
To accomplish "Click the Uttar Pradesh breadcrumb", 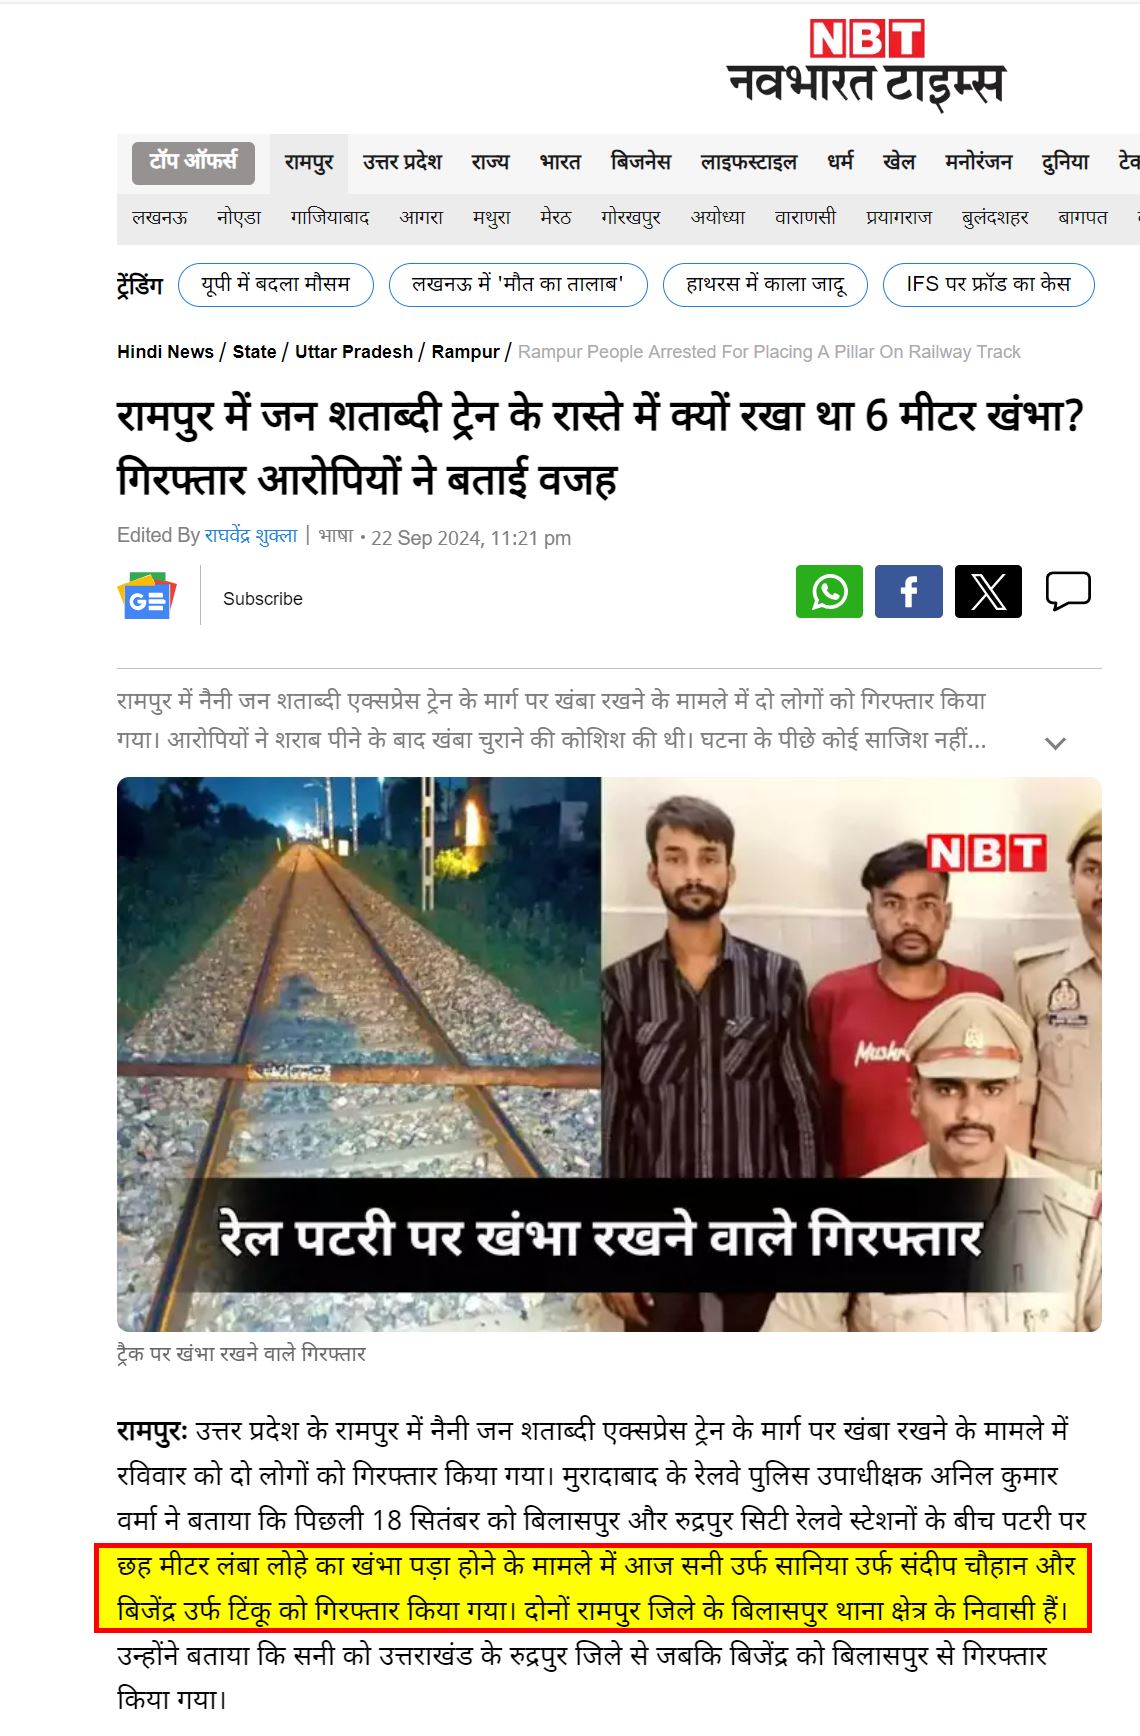I will [x=354, y=352].
